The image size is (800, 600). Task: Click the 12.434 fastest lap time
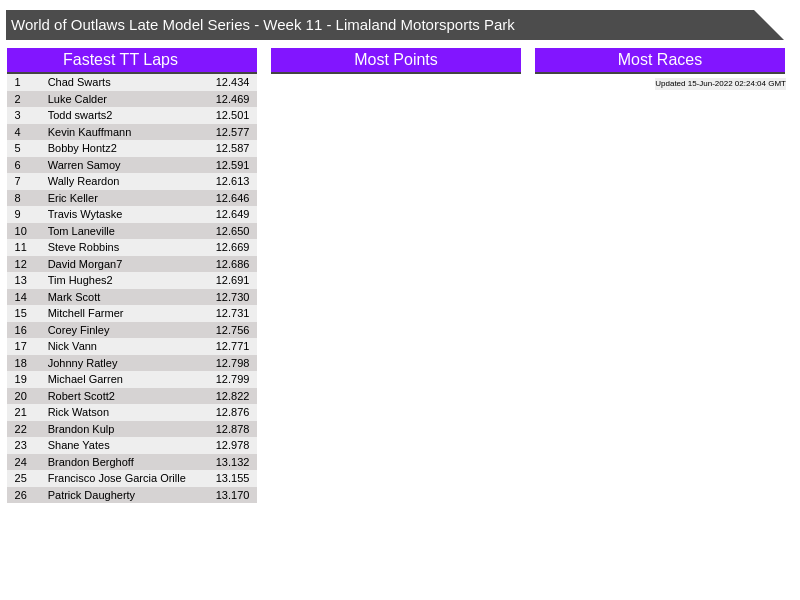pyautogui.click(x=232, y=82)
